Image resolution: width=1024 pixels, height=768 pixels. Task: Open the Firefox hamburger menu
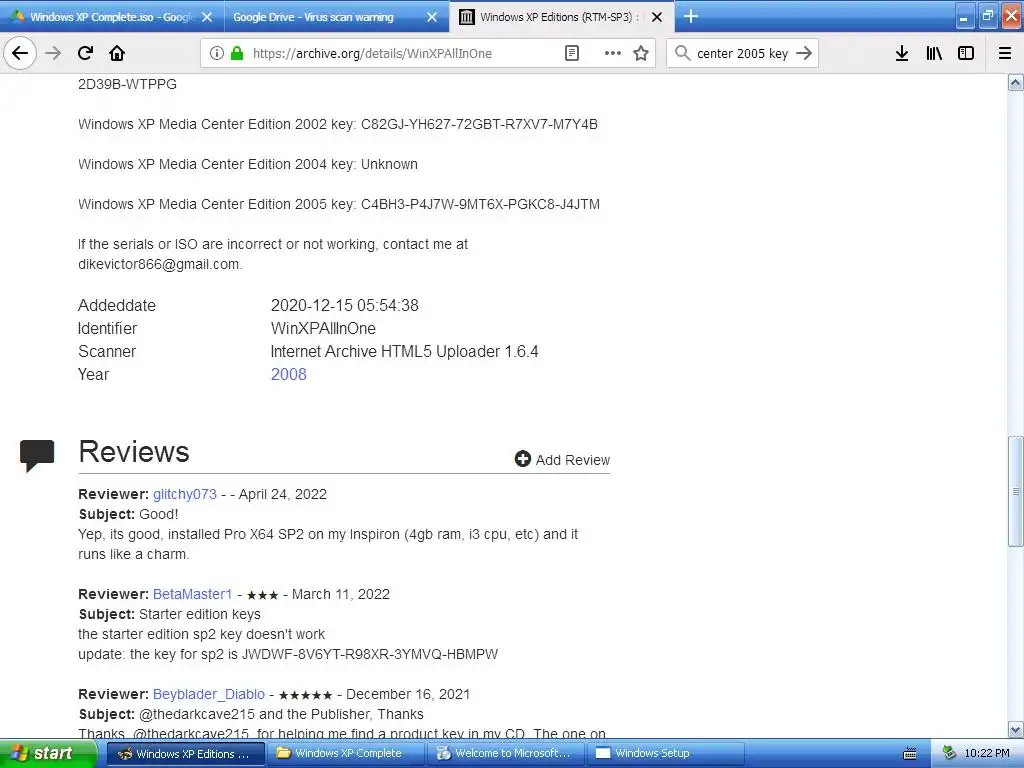pos(1005,53)
